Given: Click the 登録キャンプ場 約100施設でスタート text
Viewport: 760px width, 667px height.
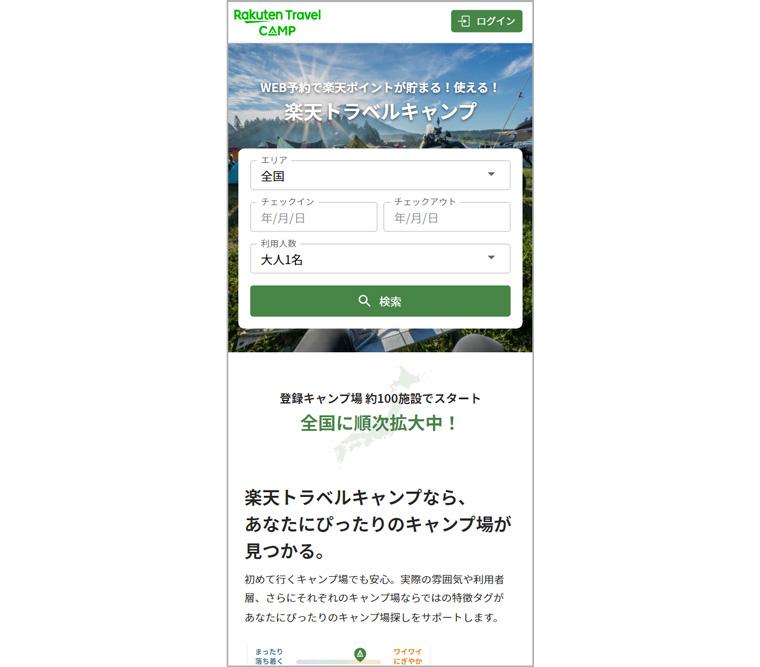Looking at the screenshot, I should click(x=380, y=398).
